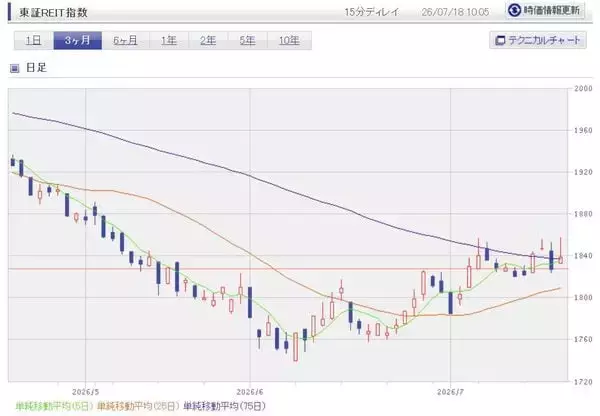
Task: Select the 1日 chart period tab
Action: (x=34, y=41)
